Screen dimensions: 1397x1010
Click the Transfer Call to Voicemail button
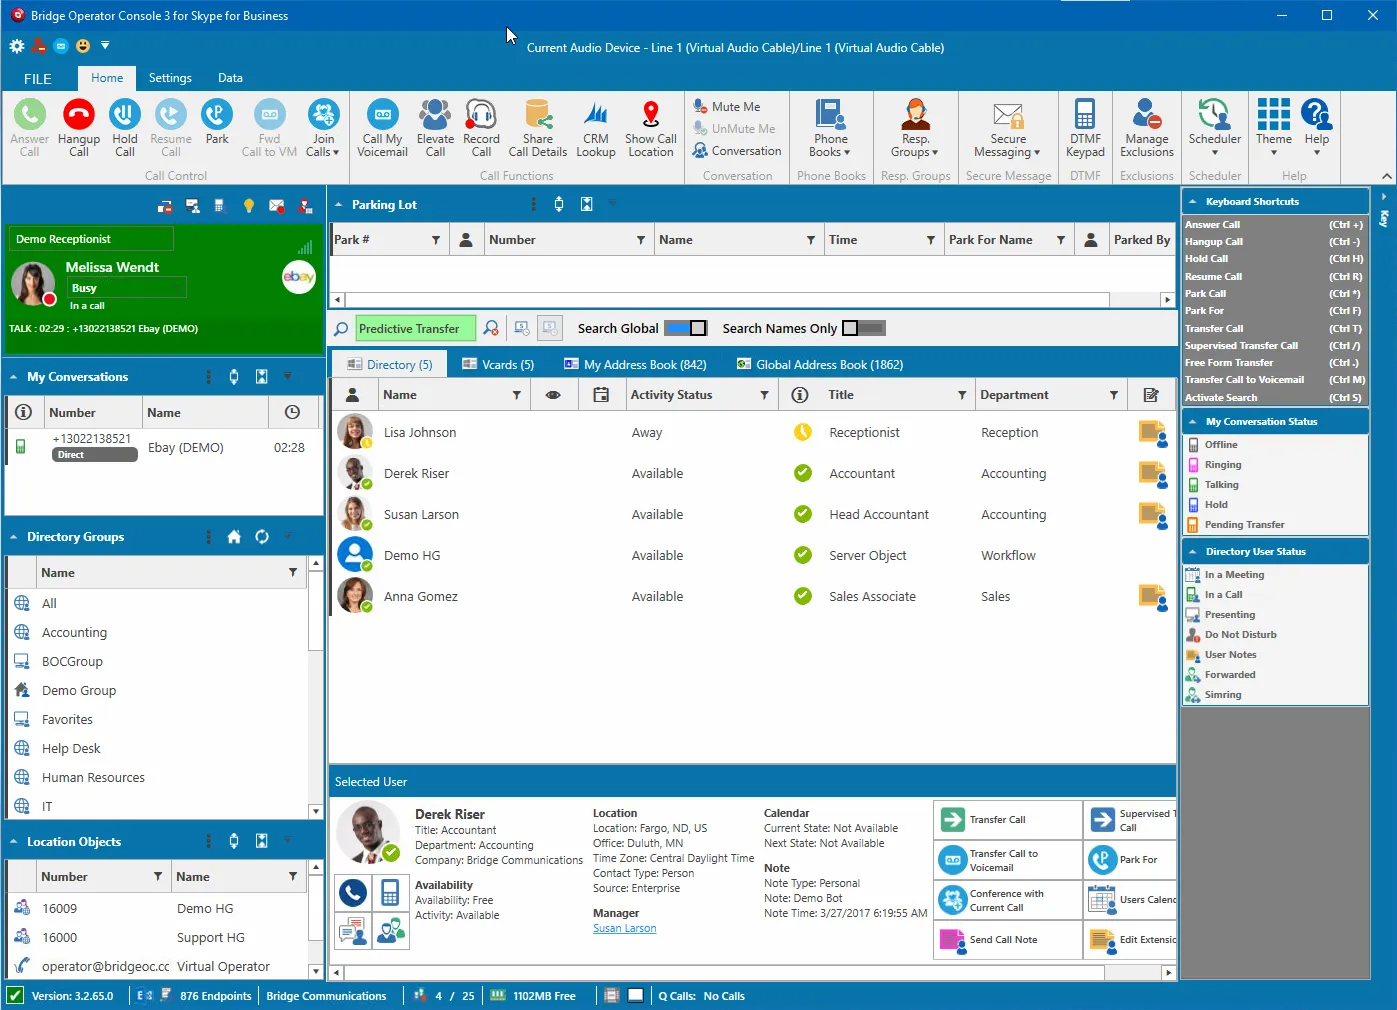coord(1008,860)
